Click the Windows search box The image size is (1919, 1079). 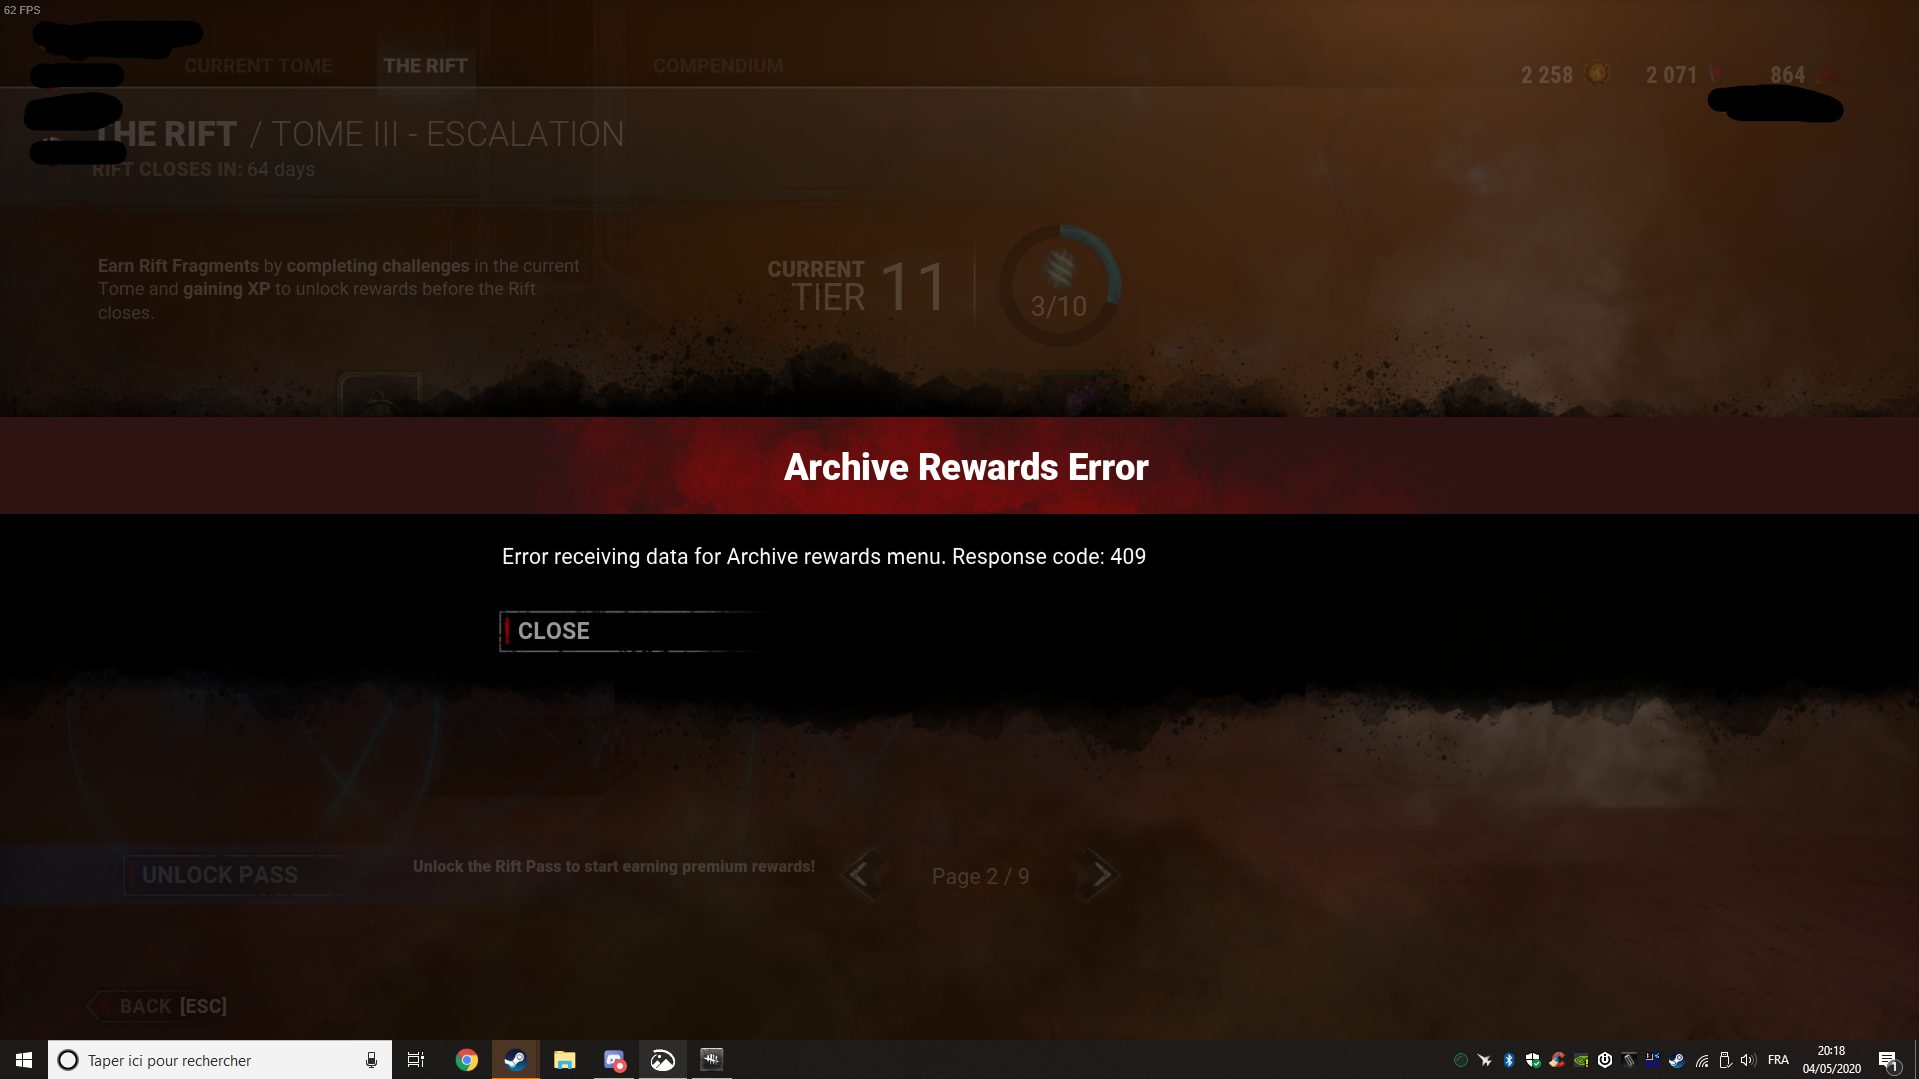[x=219, y=1060]
